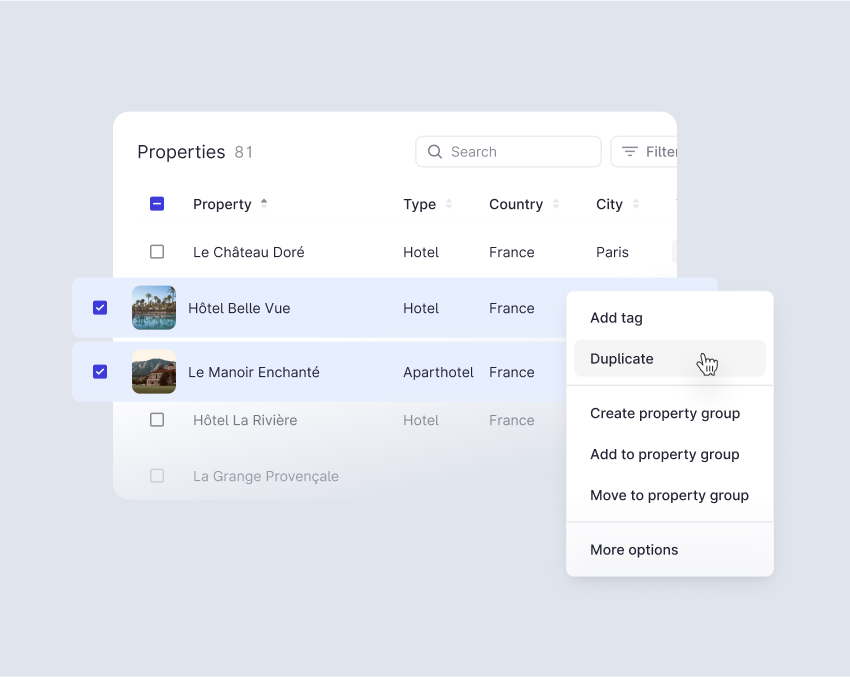
Task: Select Add to property group
Action: point(665,454)
